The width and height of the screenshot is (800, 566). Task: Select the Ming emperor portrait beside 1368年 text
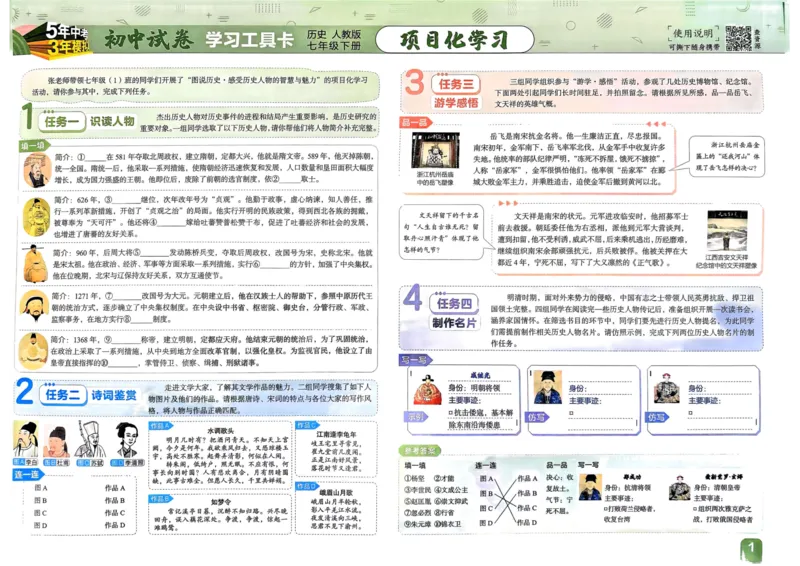click(x=33, y=351)
